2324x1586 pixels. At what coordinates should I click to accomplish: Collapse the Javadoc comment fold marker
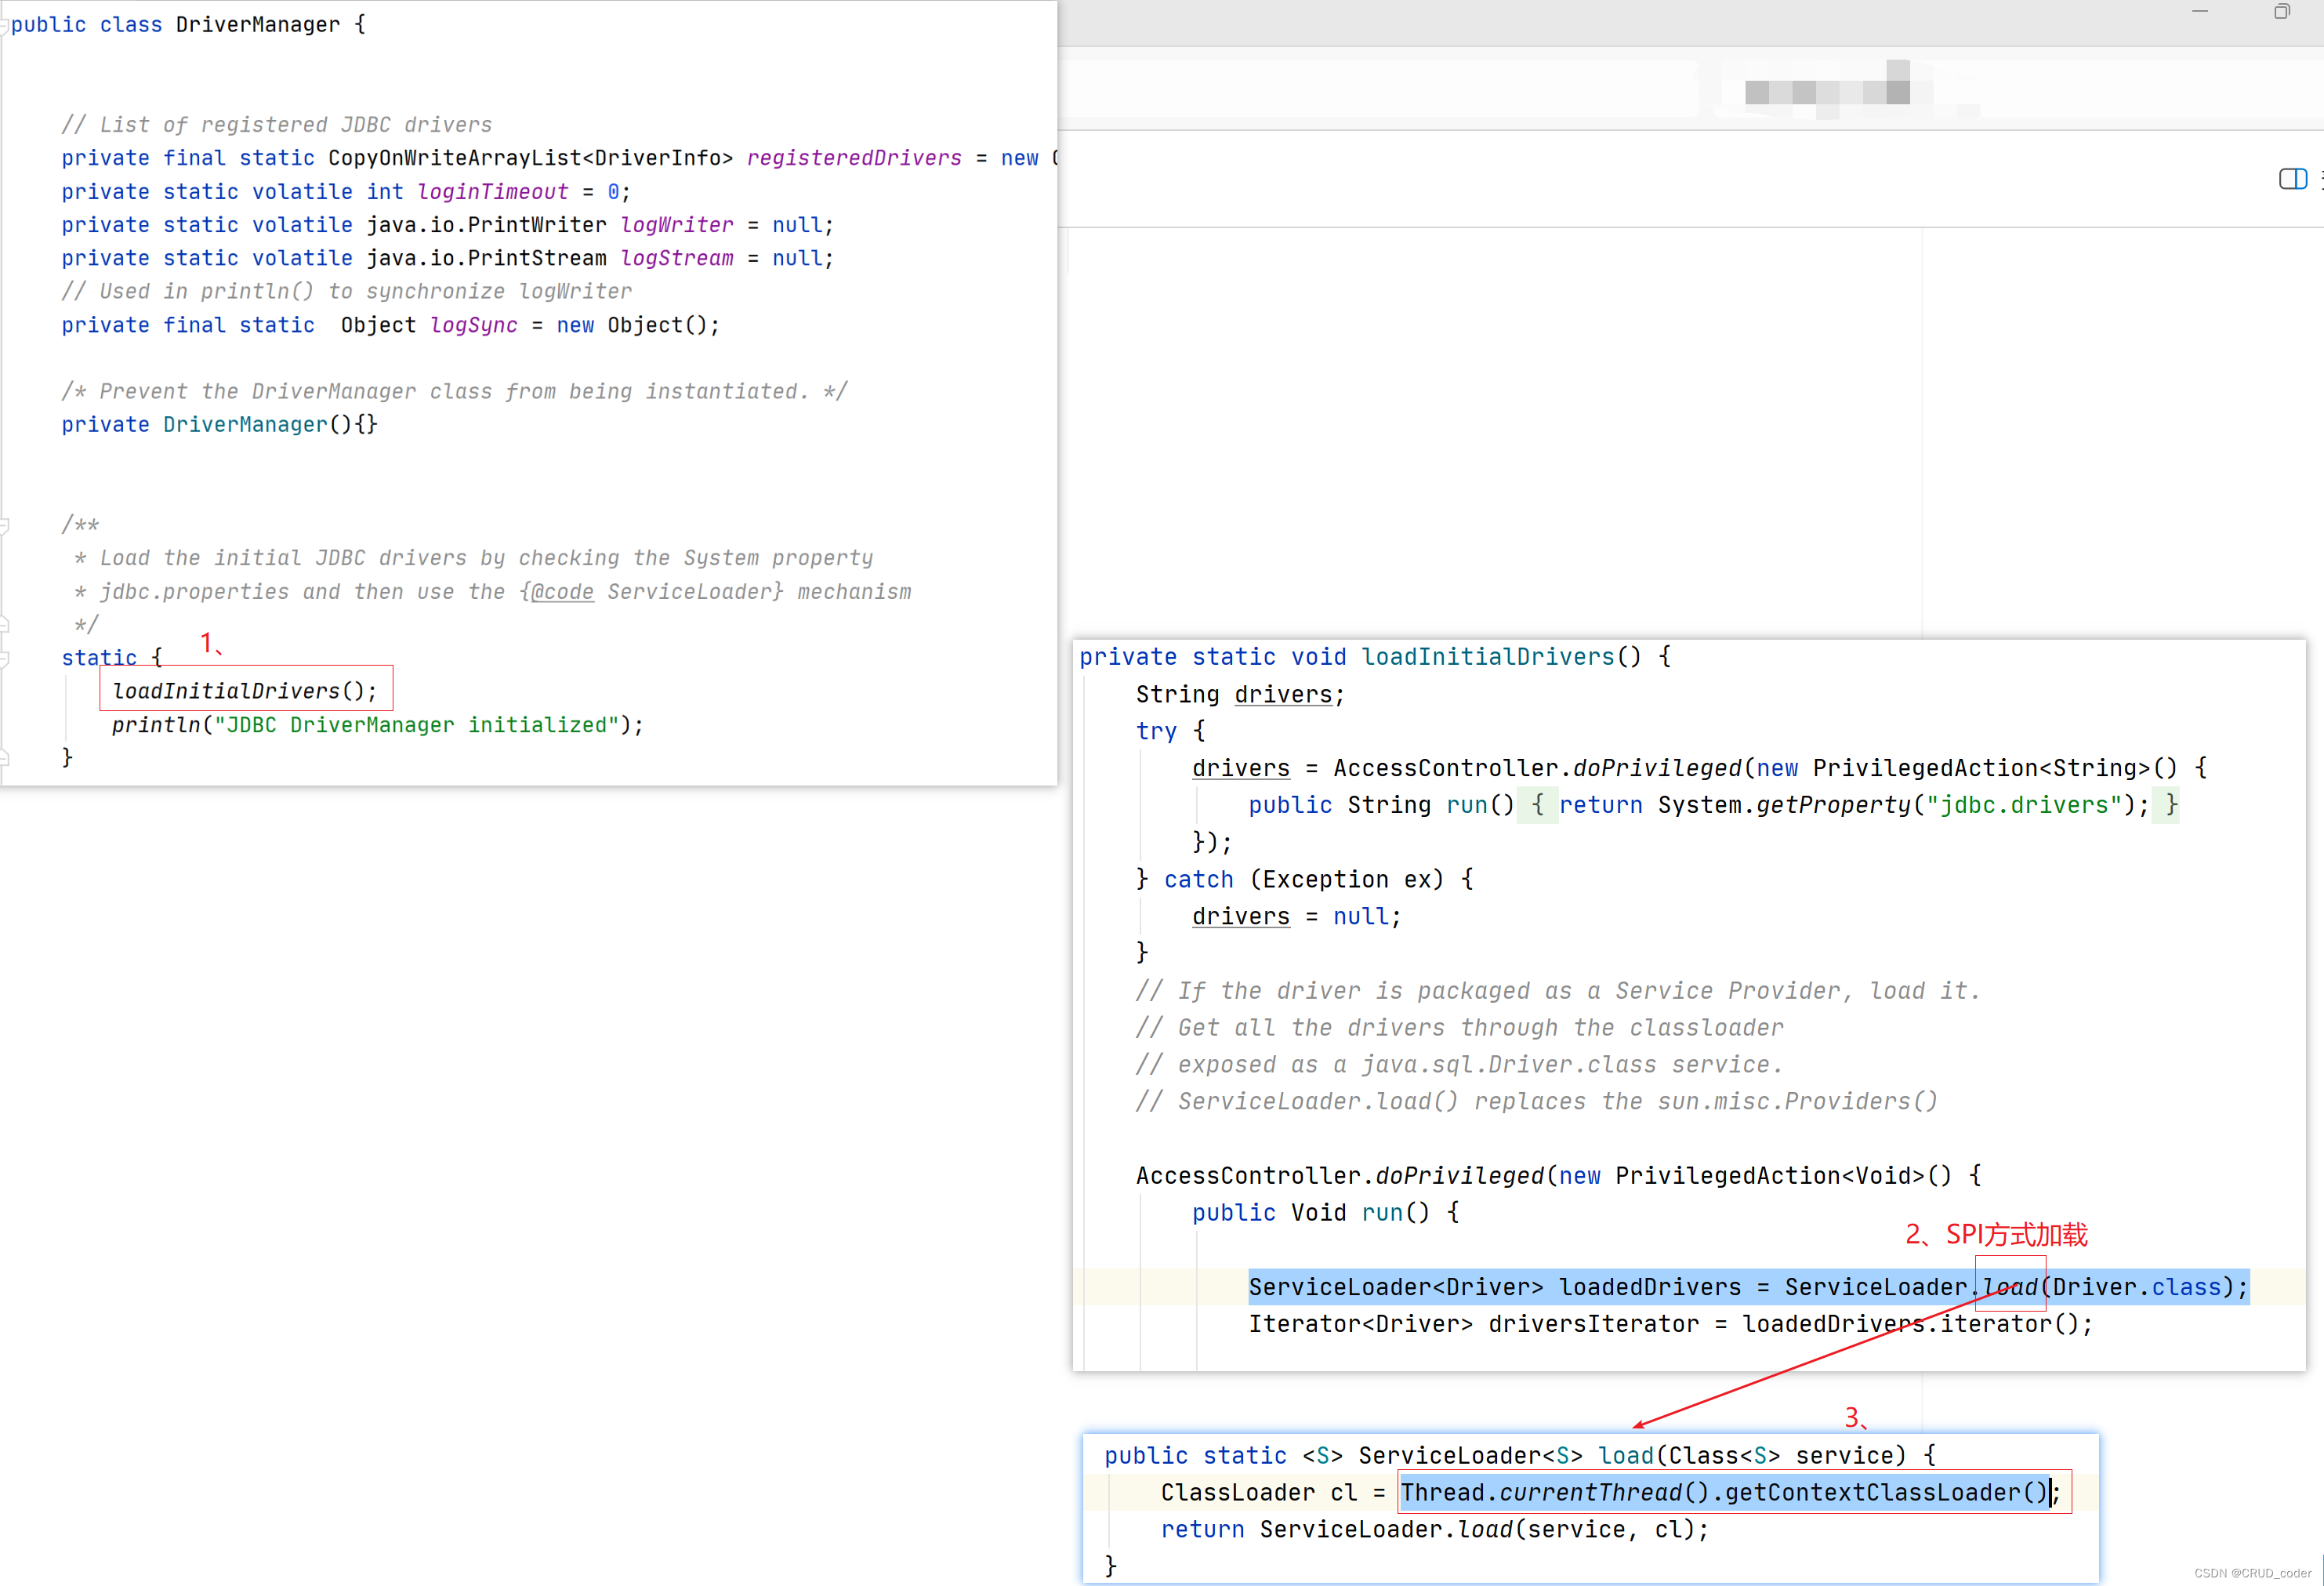tap(4, 525)
